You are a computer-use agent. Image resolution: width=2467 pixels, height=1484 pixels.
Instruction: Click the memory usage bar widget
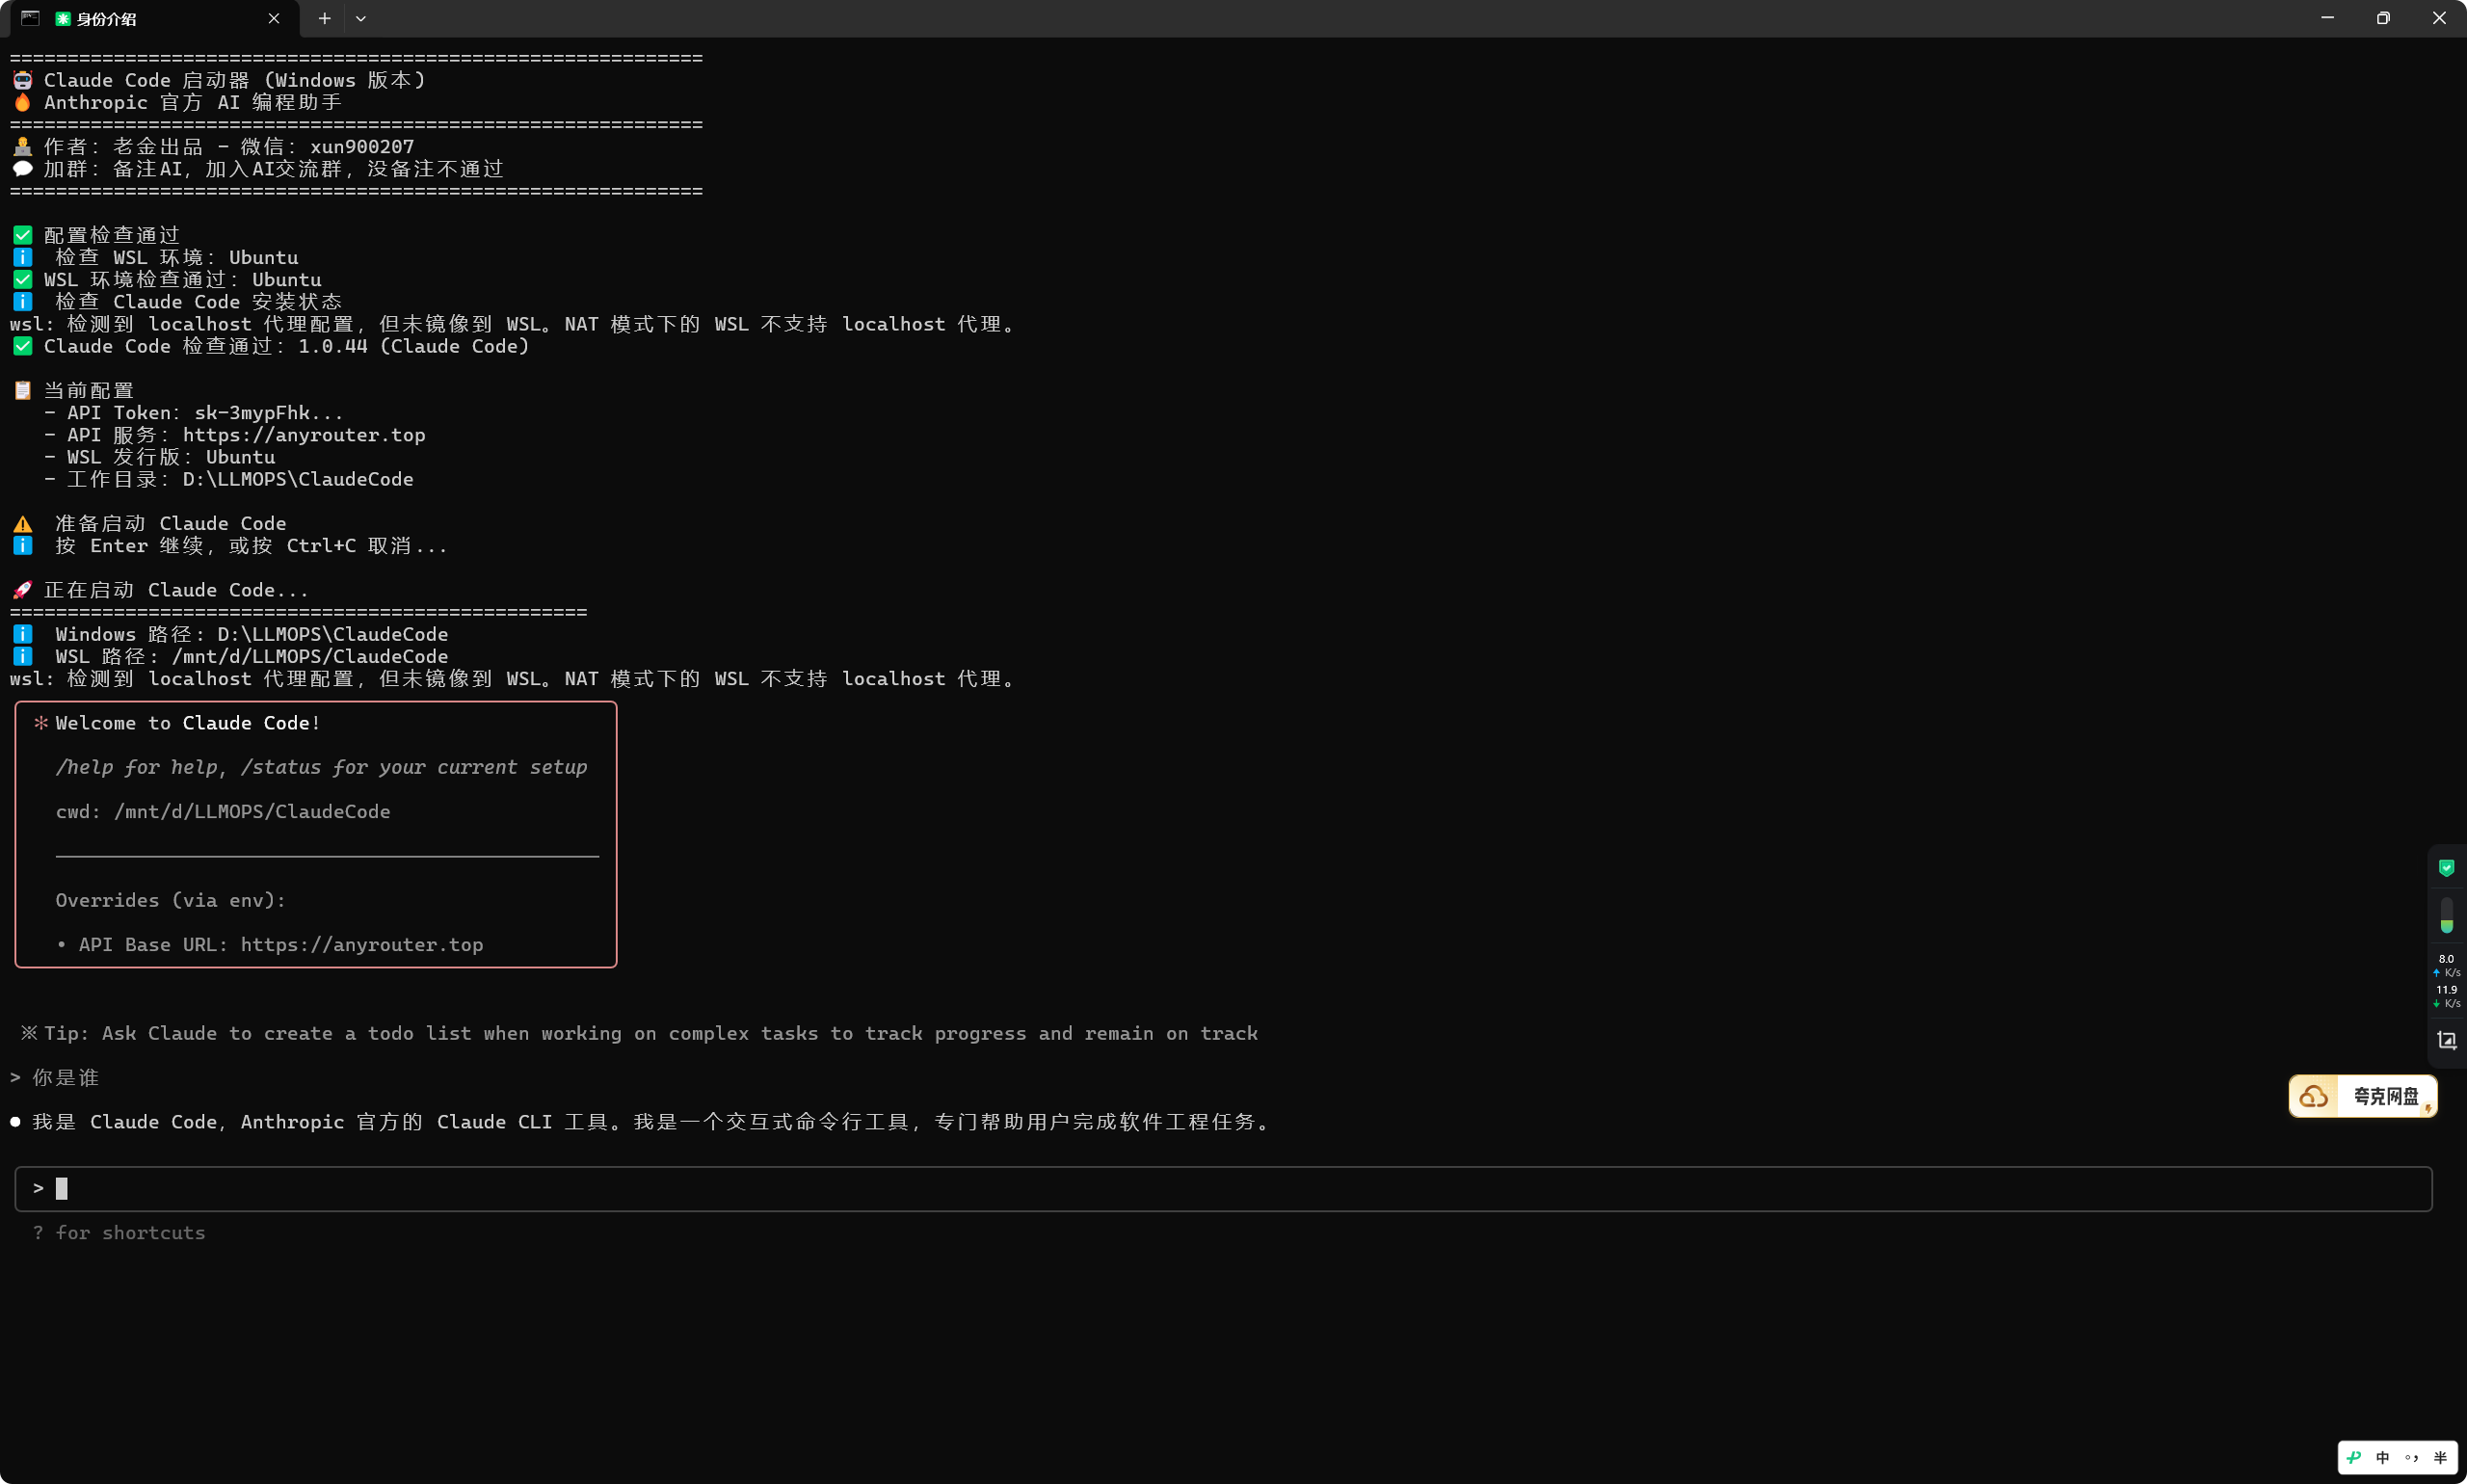pyautogui.click(x=2446, y=915)
